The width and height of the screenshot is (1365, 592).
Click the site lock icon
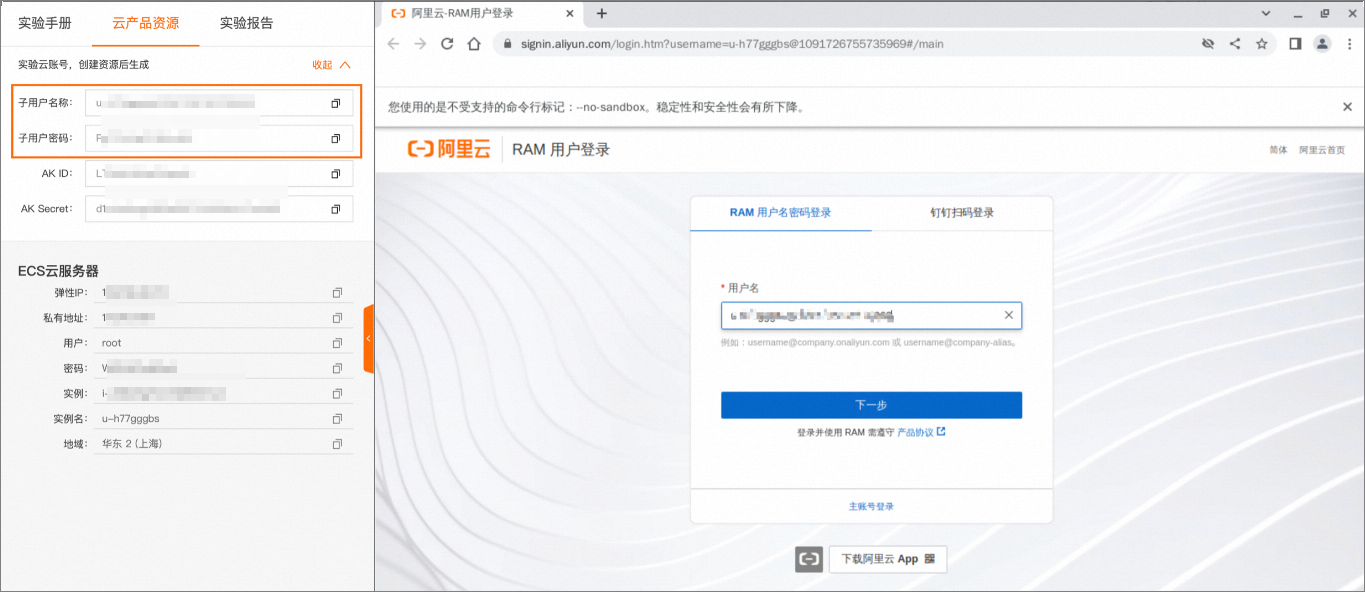pyautogui.click(x=507, y=44)
